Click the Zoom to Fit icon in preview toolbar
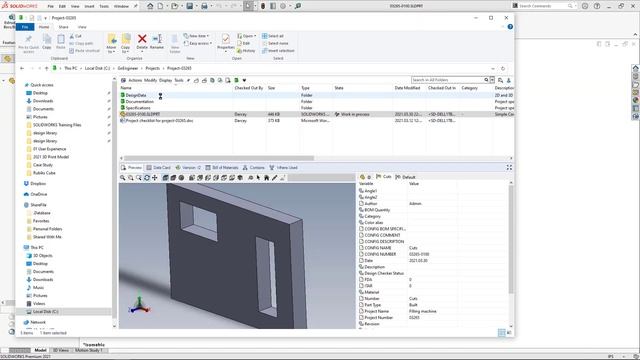Image resolution: width=640 pixels, height=360 pixels. pos(123,178)
